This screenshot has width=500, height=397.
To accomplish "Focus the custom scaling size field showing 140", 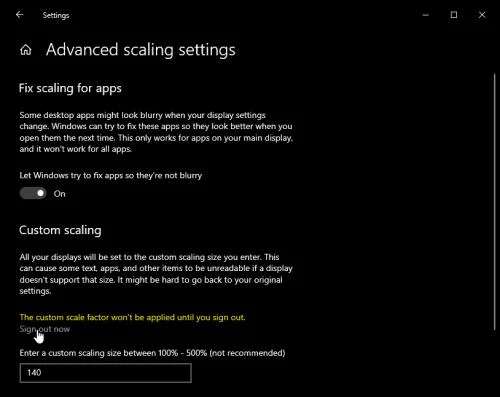I will 106,373.
